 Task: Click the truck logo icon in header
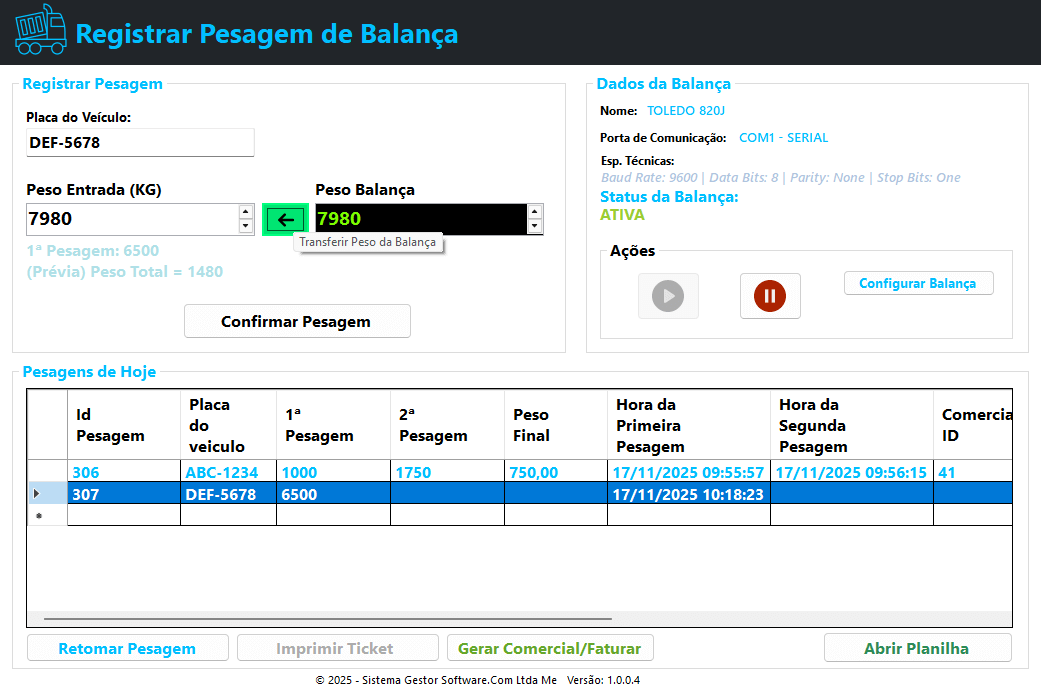pos(40,30)
